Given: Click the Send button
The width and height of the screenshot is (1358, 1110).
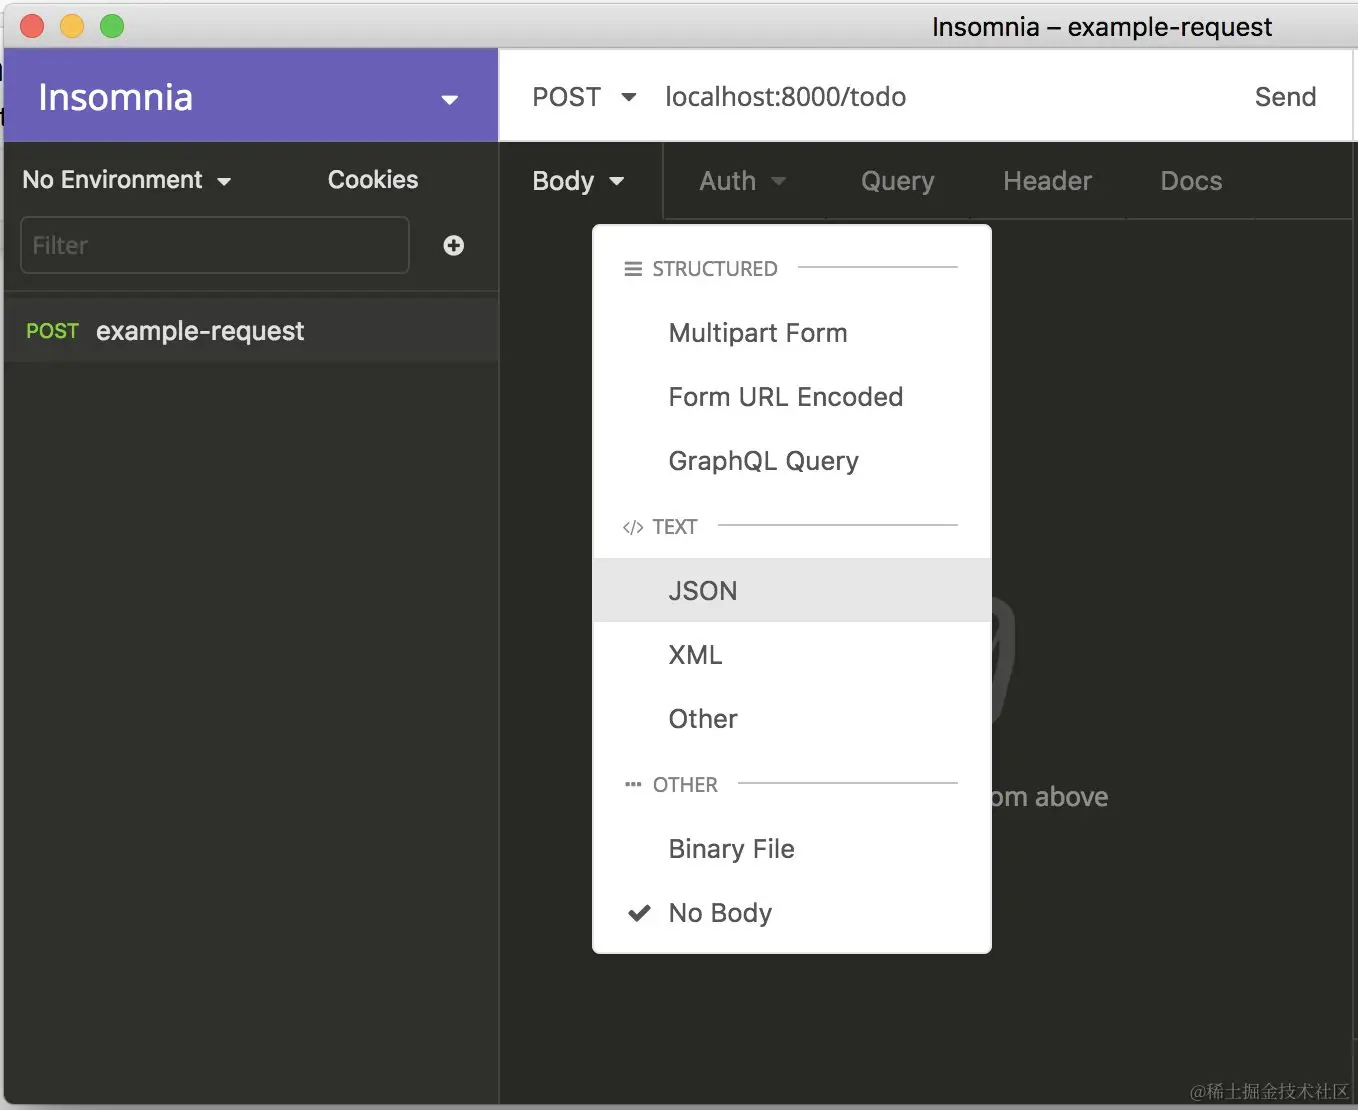Looking at the screenshot, I should coord(1285,97).
